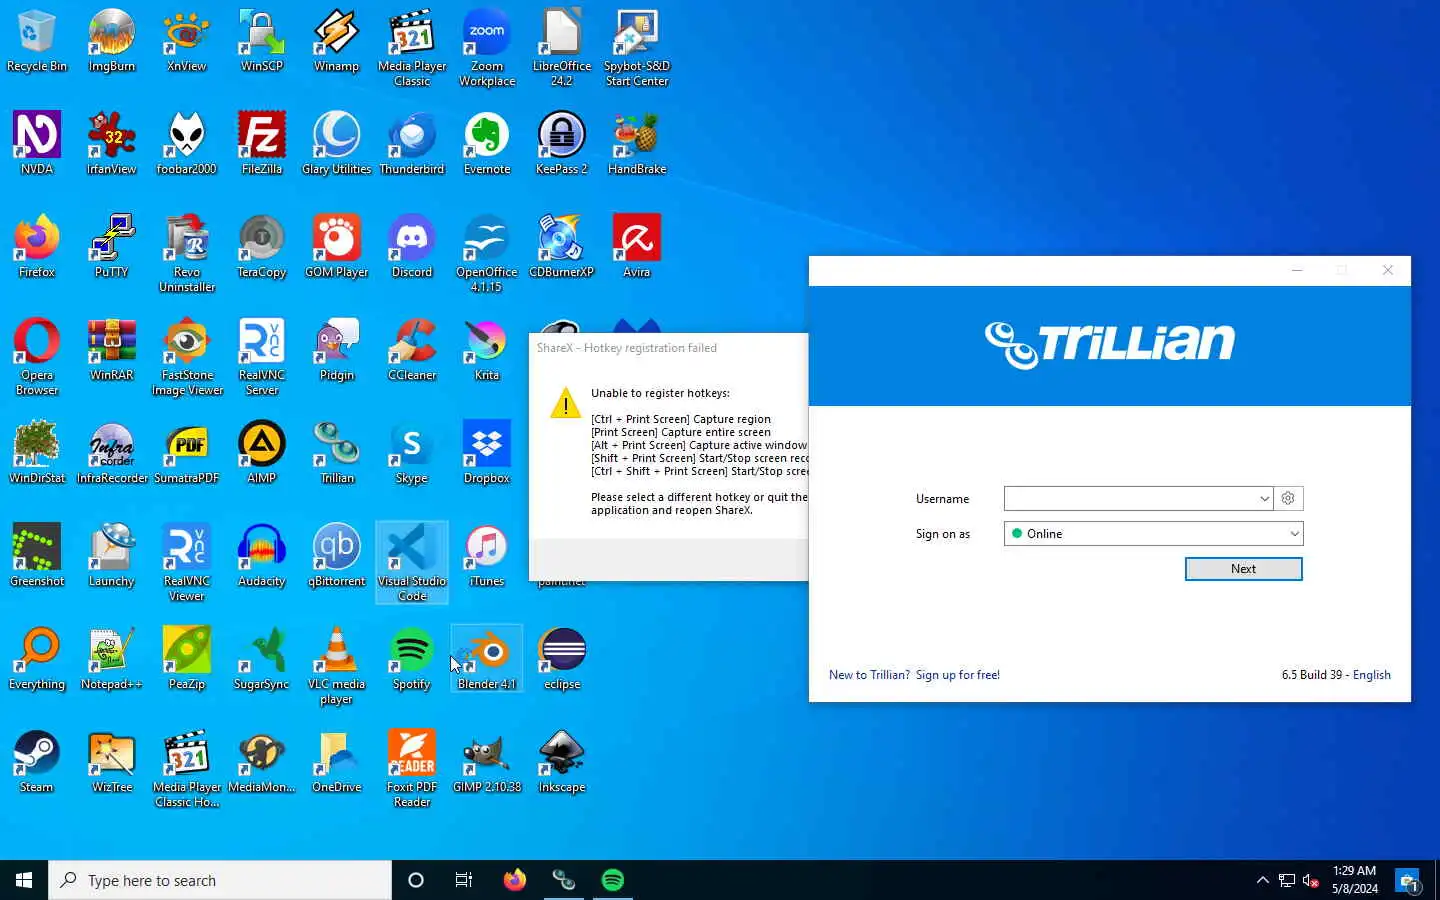Select the qBittorrent desktop icon

click(337, 556)
